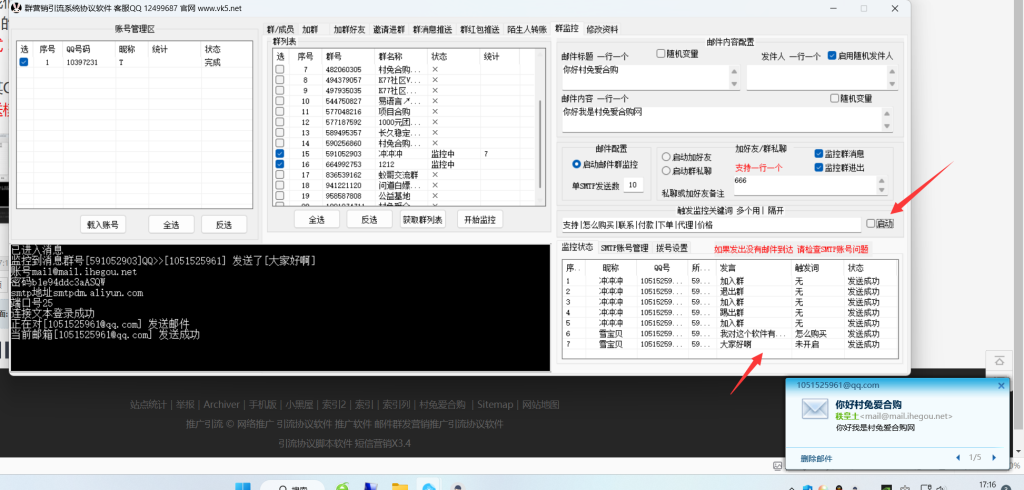Click the taskbar clock showing 17:16
Screen dimensions: 1024x490
[x=988, y=485]
